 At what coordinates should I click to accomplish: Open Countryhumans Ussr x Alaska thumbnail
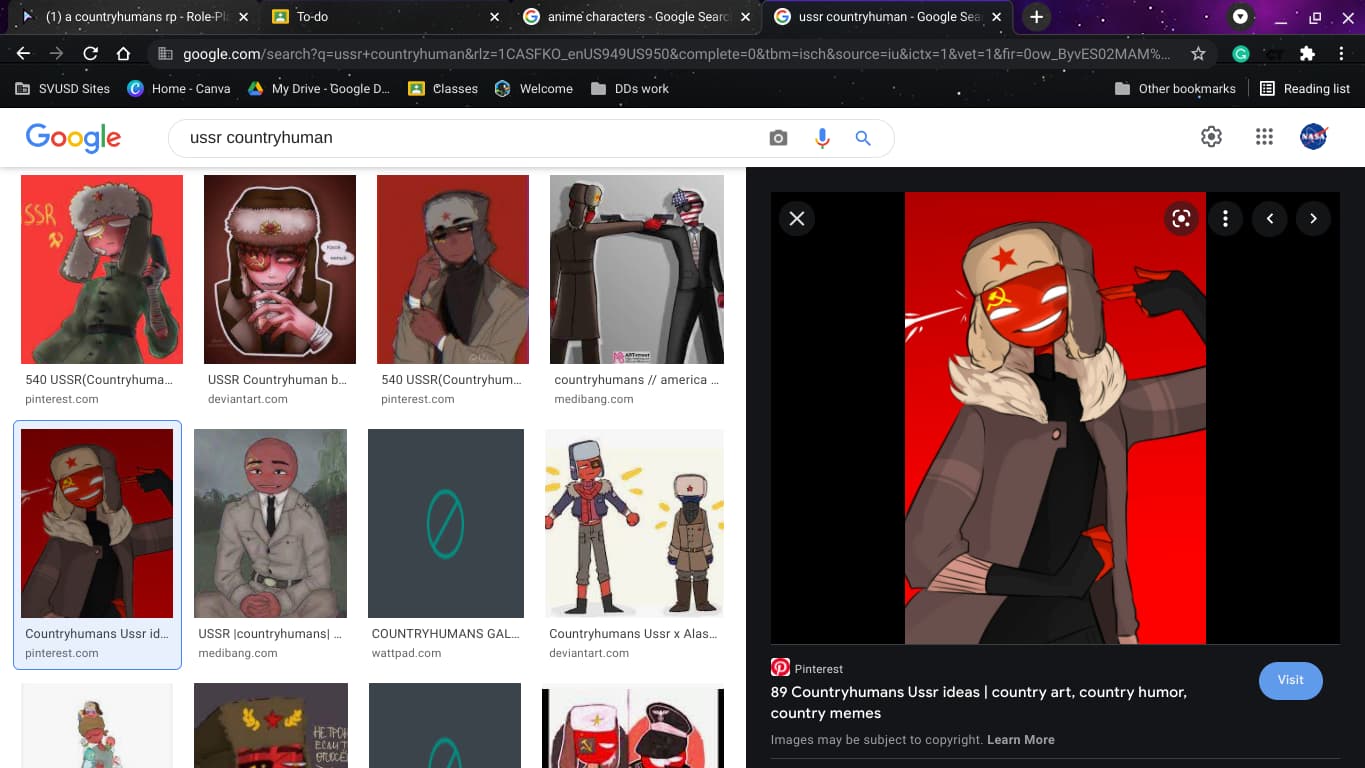[634, 524]
